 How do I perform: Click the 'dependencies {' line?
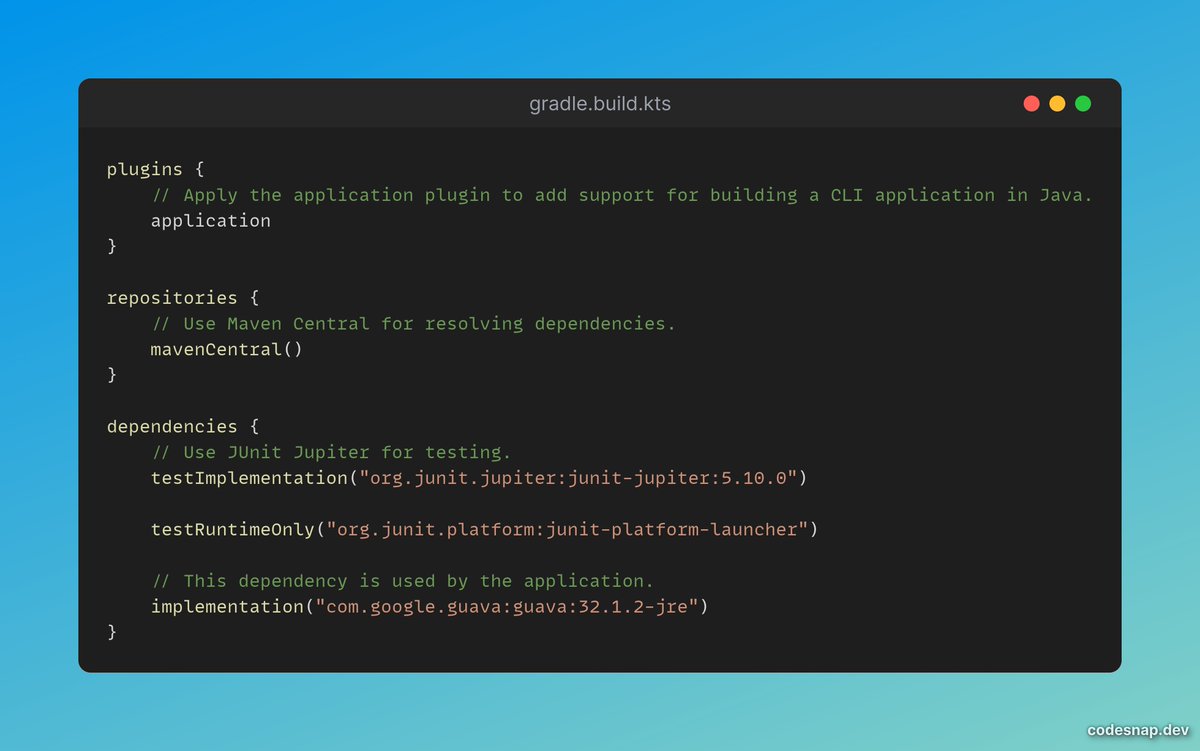[x=183, y=427]
